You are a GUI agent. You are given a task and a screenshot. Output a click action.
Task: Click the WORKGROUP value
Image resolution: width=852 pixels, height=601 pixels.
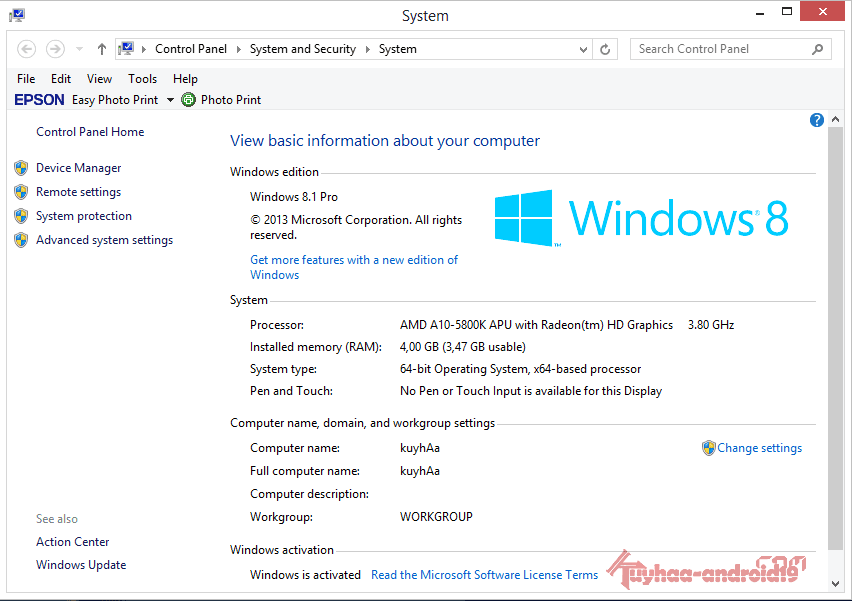[x=436, y=517]
